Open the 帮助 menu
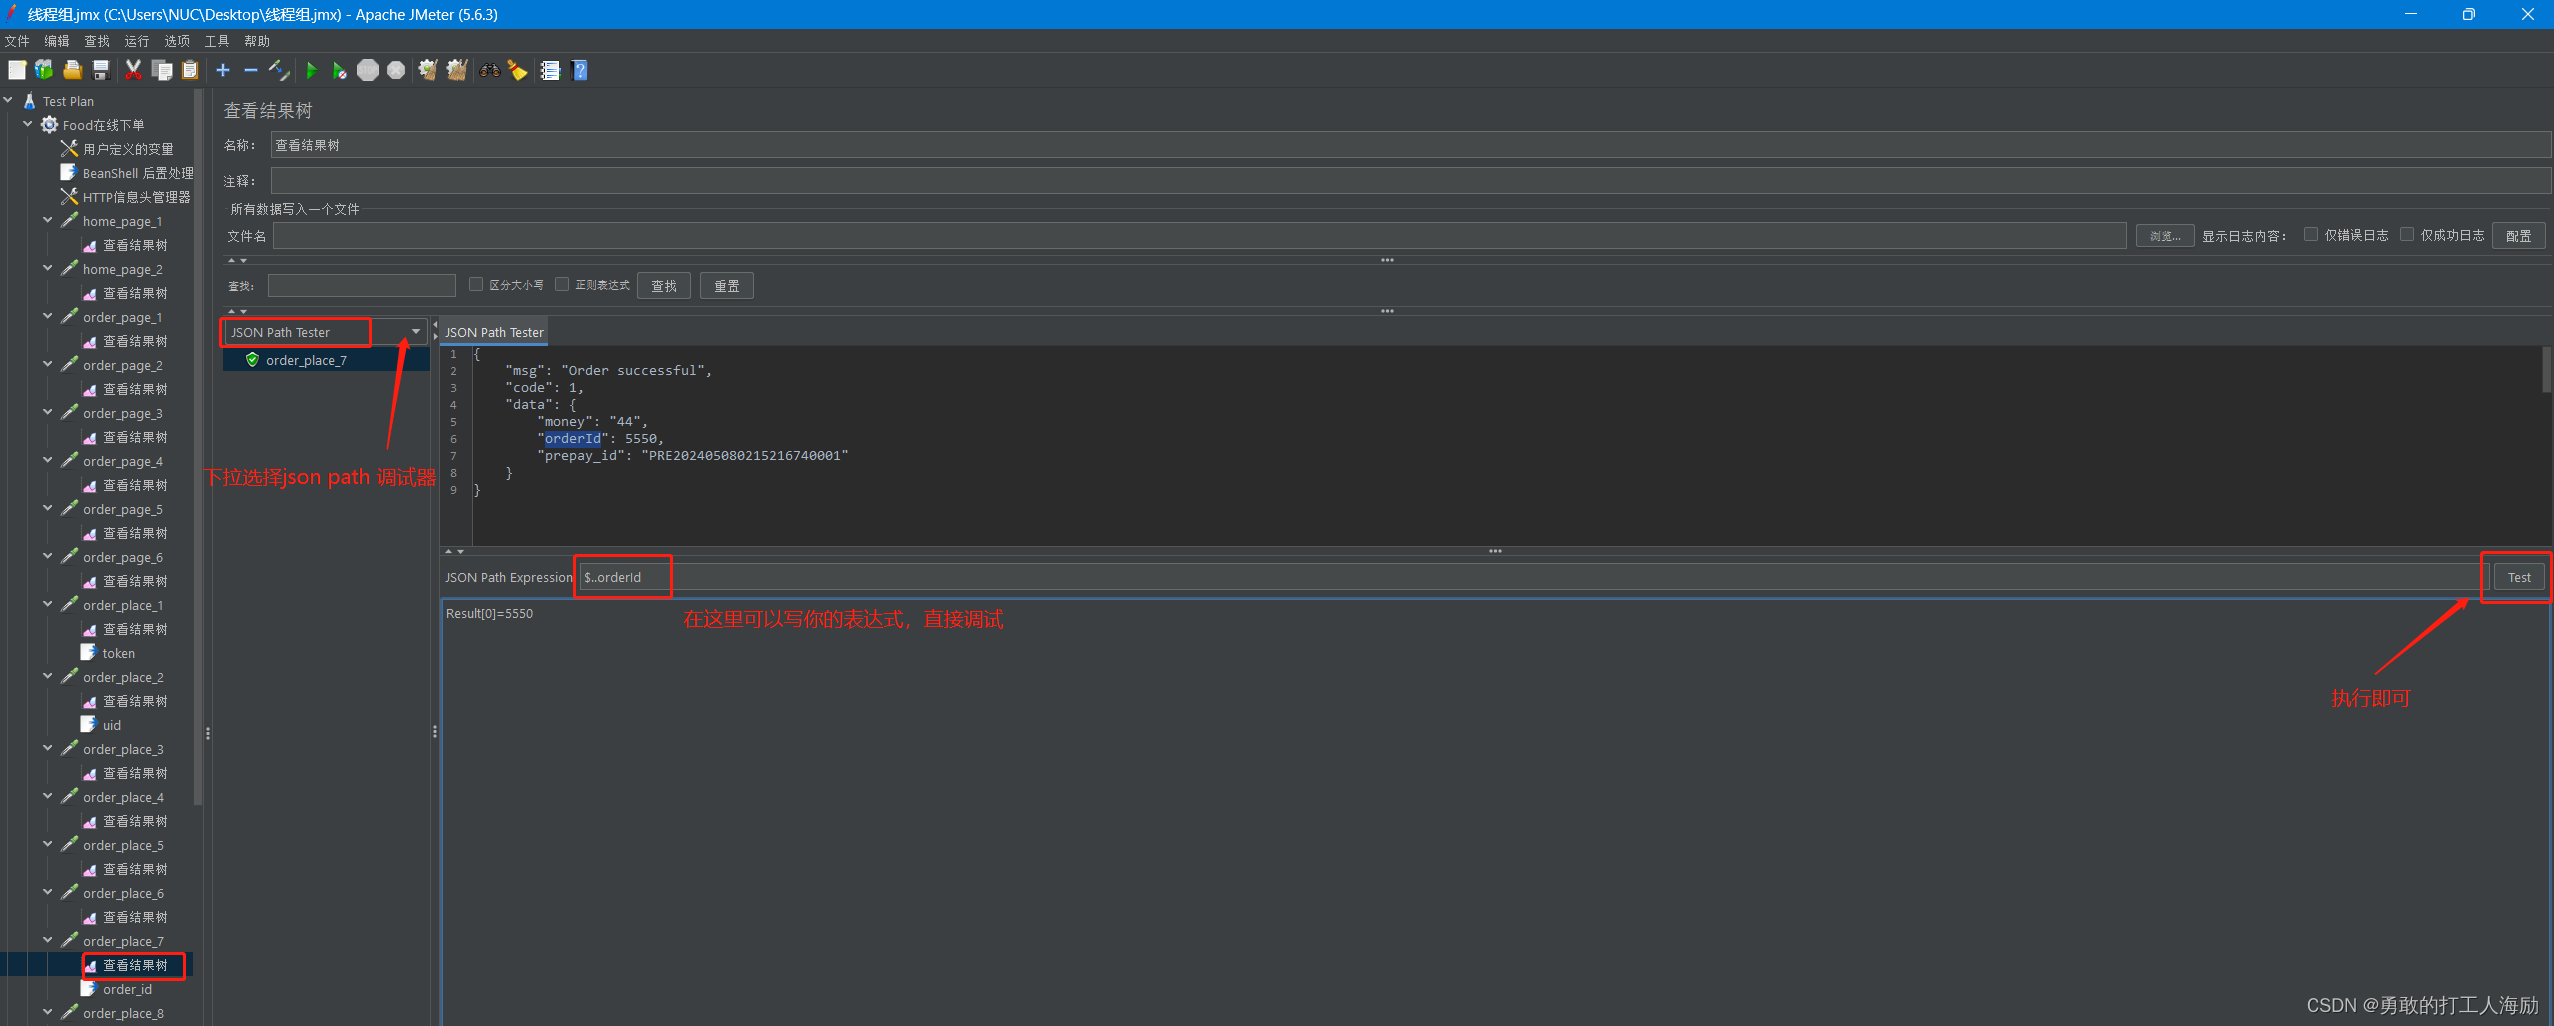The height and width of the screenshot is (1026, 2554). [257, 41]
